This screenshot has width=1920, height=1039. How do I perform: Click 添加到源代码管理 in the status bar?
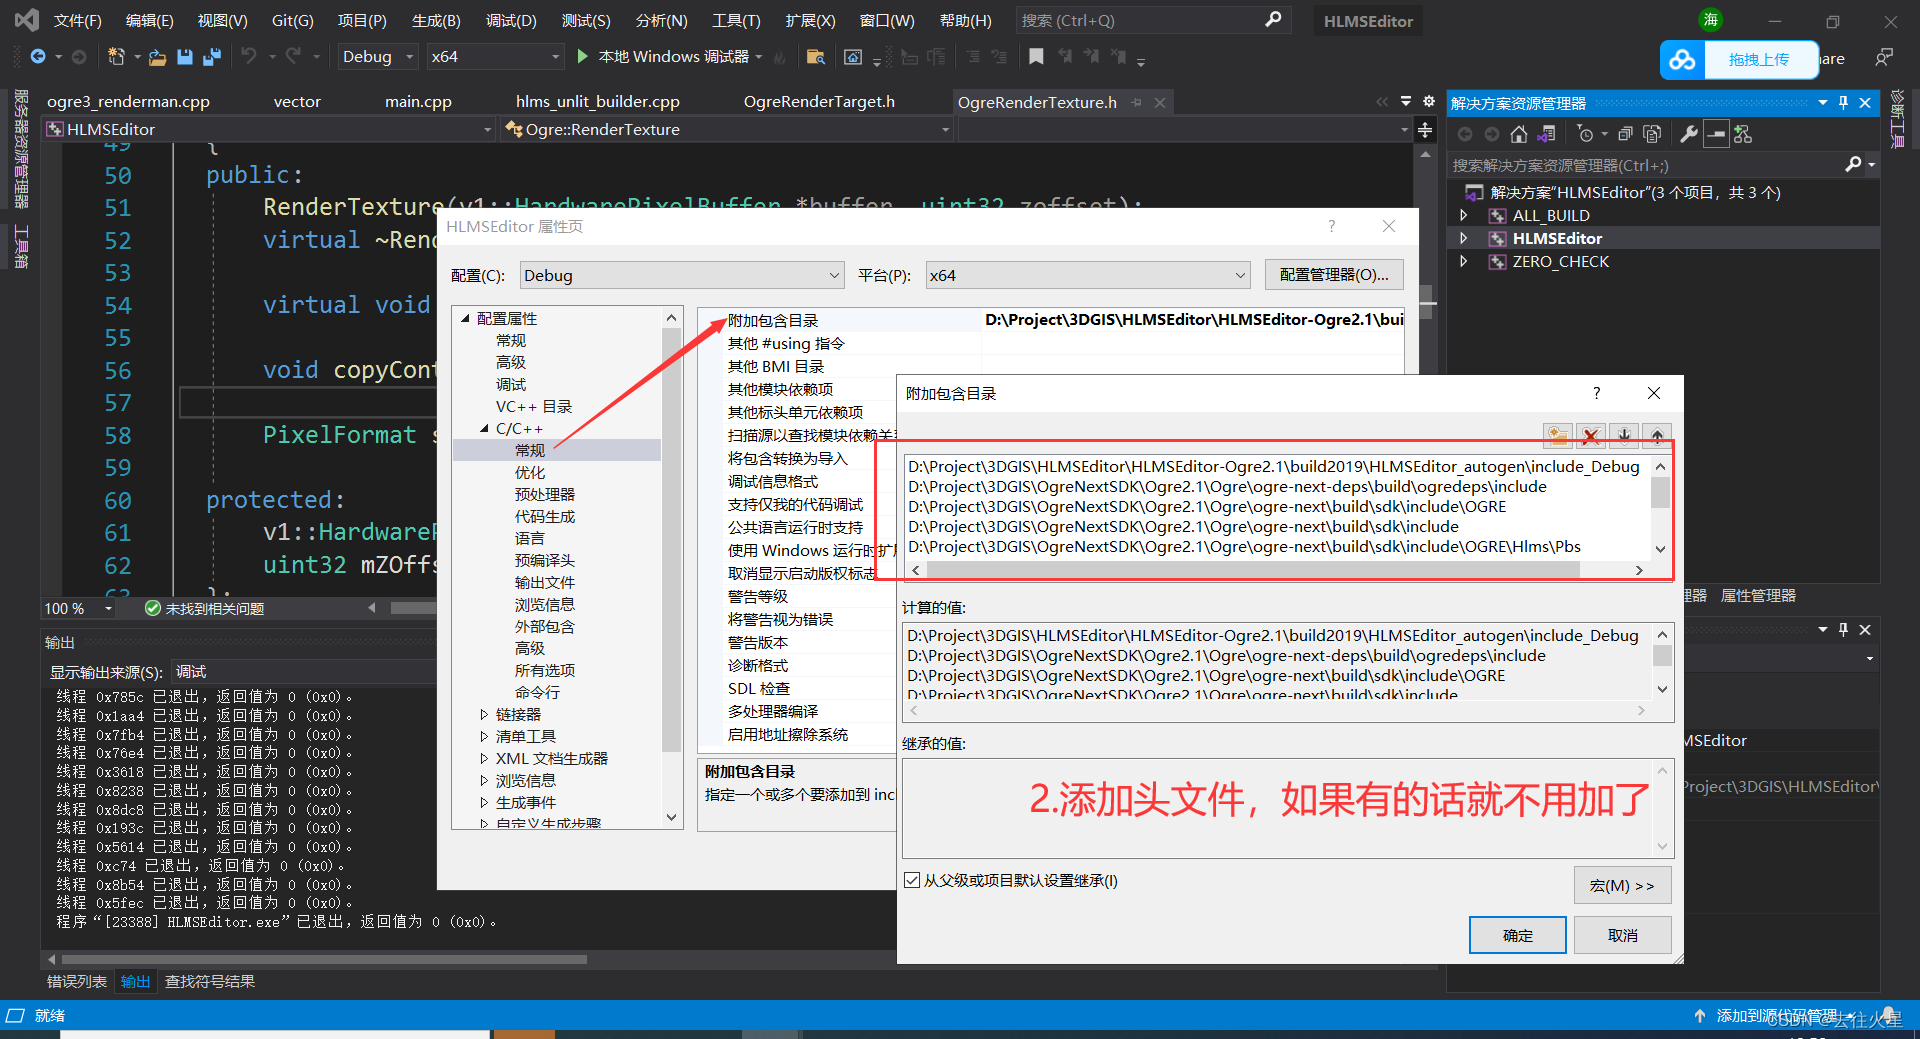1777,1015
